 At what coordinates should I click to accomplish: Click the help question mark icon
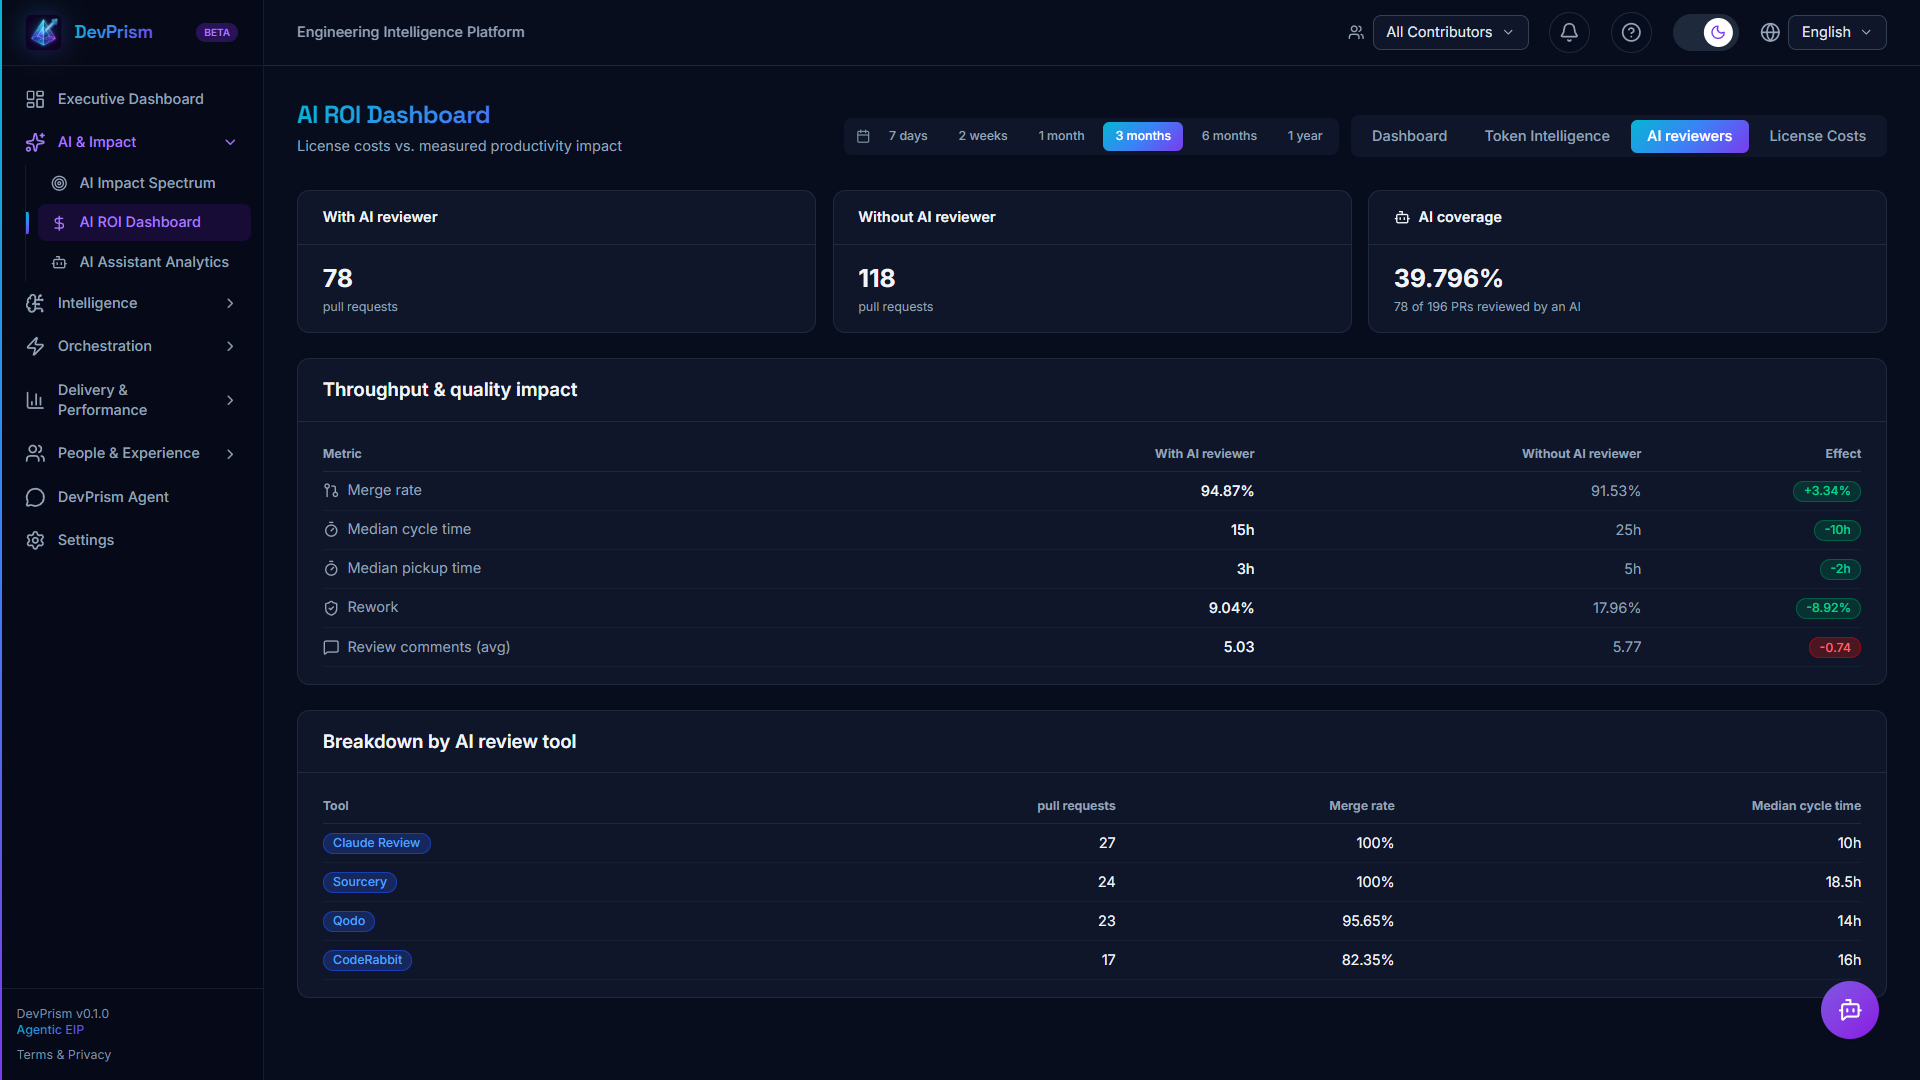point(1631,32)
